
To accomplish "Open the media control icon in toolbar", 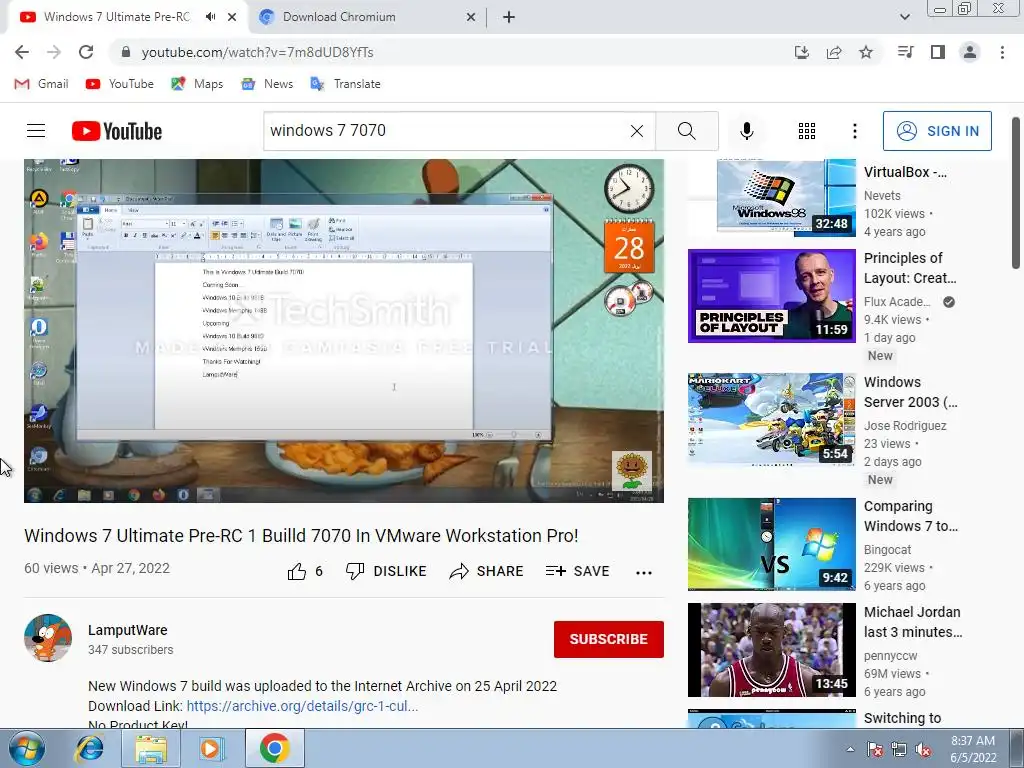I will 905,52.
